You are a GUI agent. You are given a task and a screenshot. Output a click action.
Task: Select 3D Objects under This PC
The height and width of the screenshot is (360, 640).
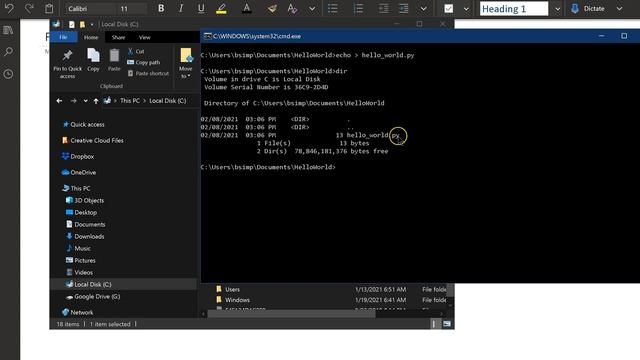tap(85, 200)
